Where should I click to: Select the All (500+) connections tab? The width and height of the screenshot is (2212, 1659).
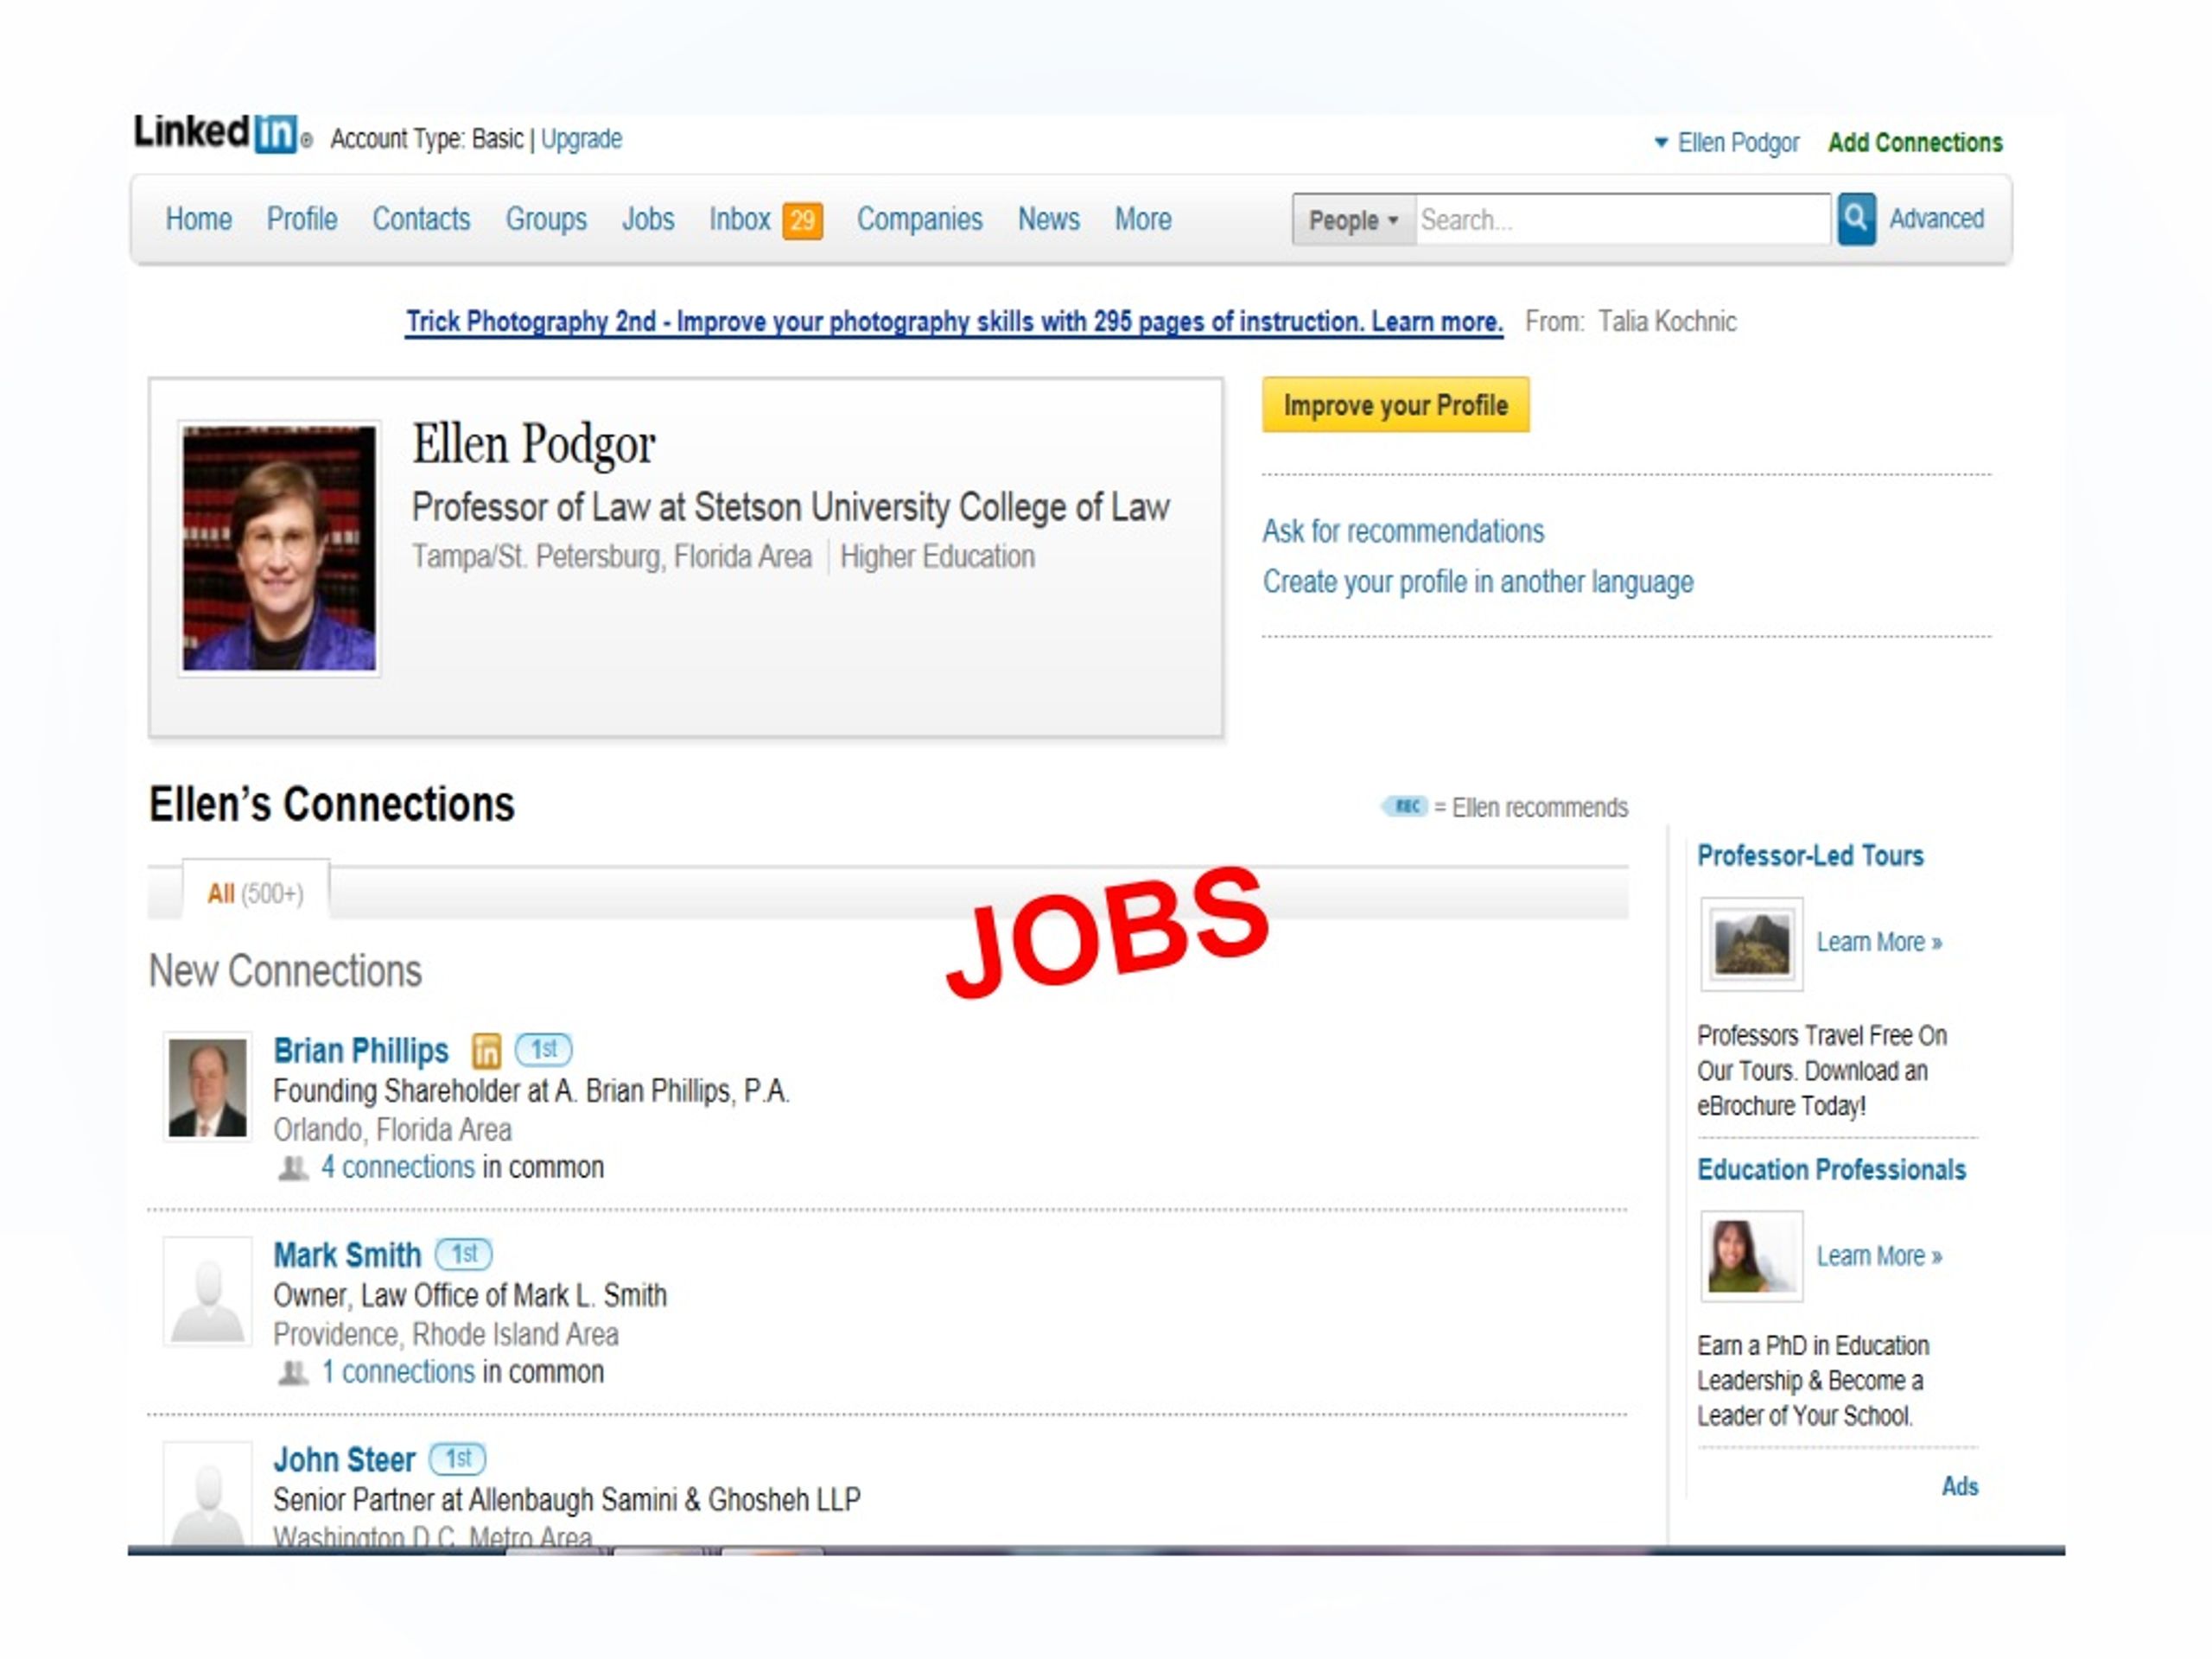pyautogui.click(x=256, y=892)
